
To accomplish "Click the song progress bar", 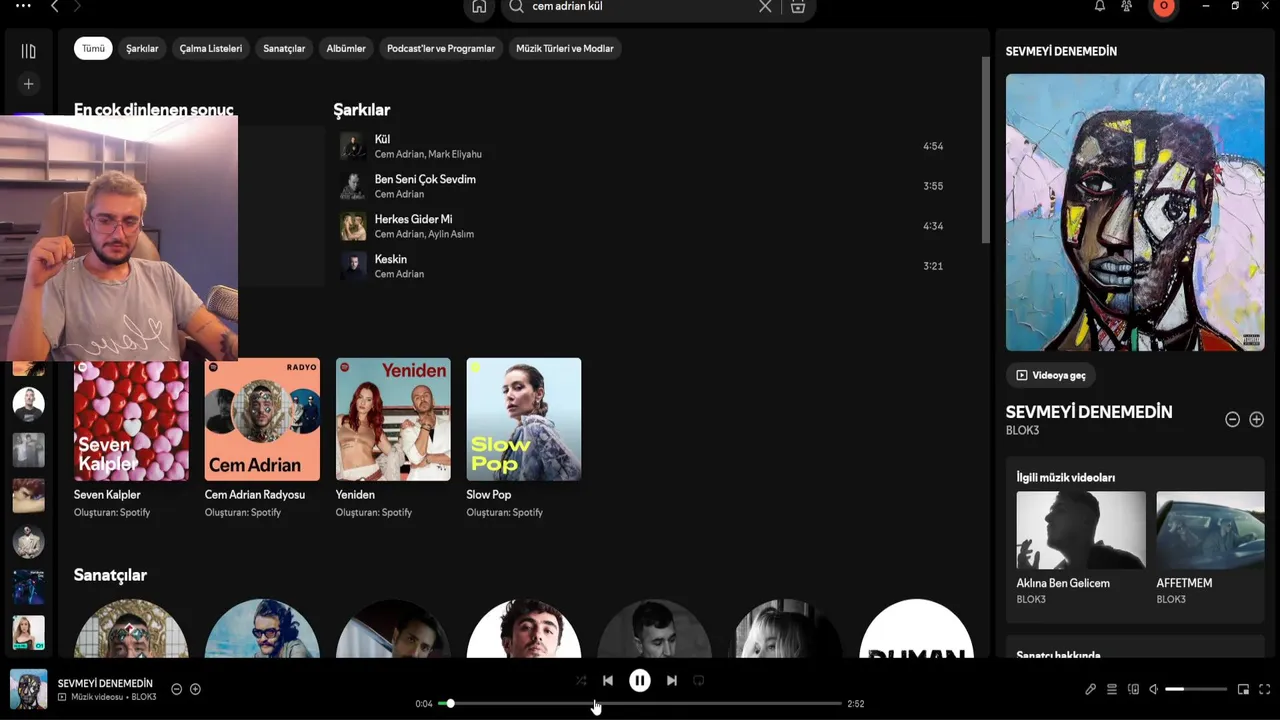I will [640, 704].
